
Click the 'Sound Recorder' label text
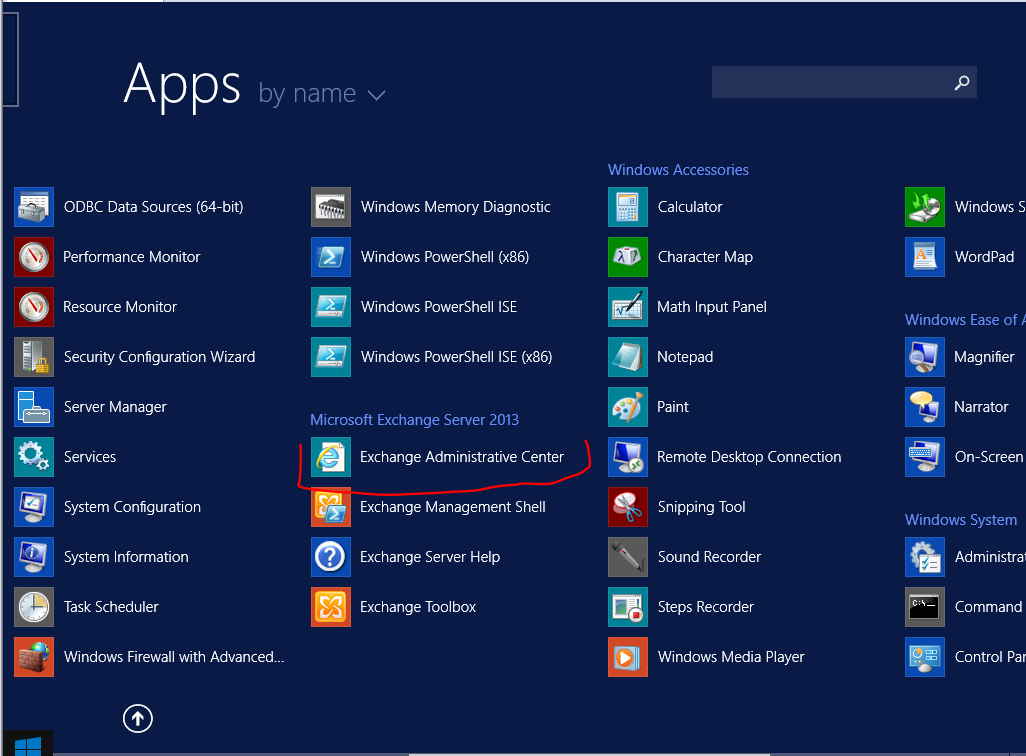pyautogui.click(x=709, y=557)
